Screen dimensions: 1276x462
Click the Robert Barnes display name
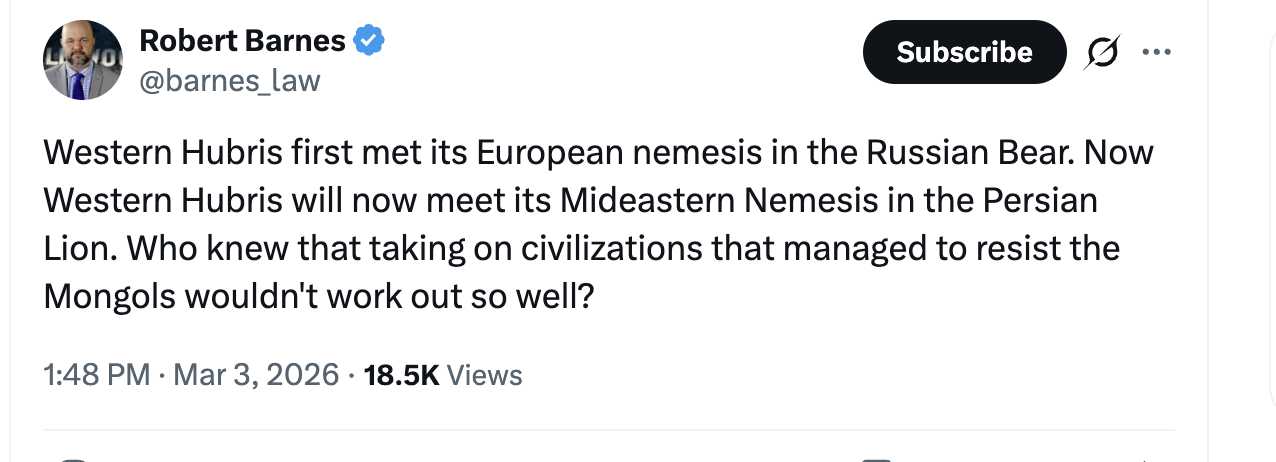242,41
